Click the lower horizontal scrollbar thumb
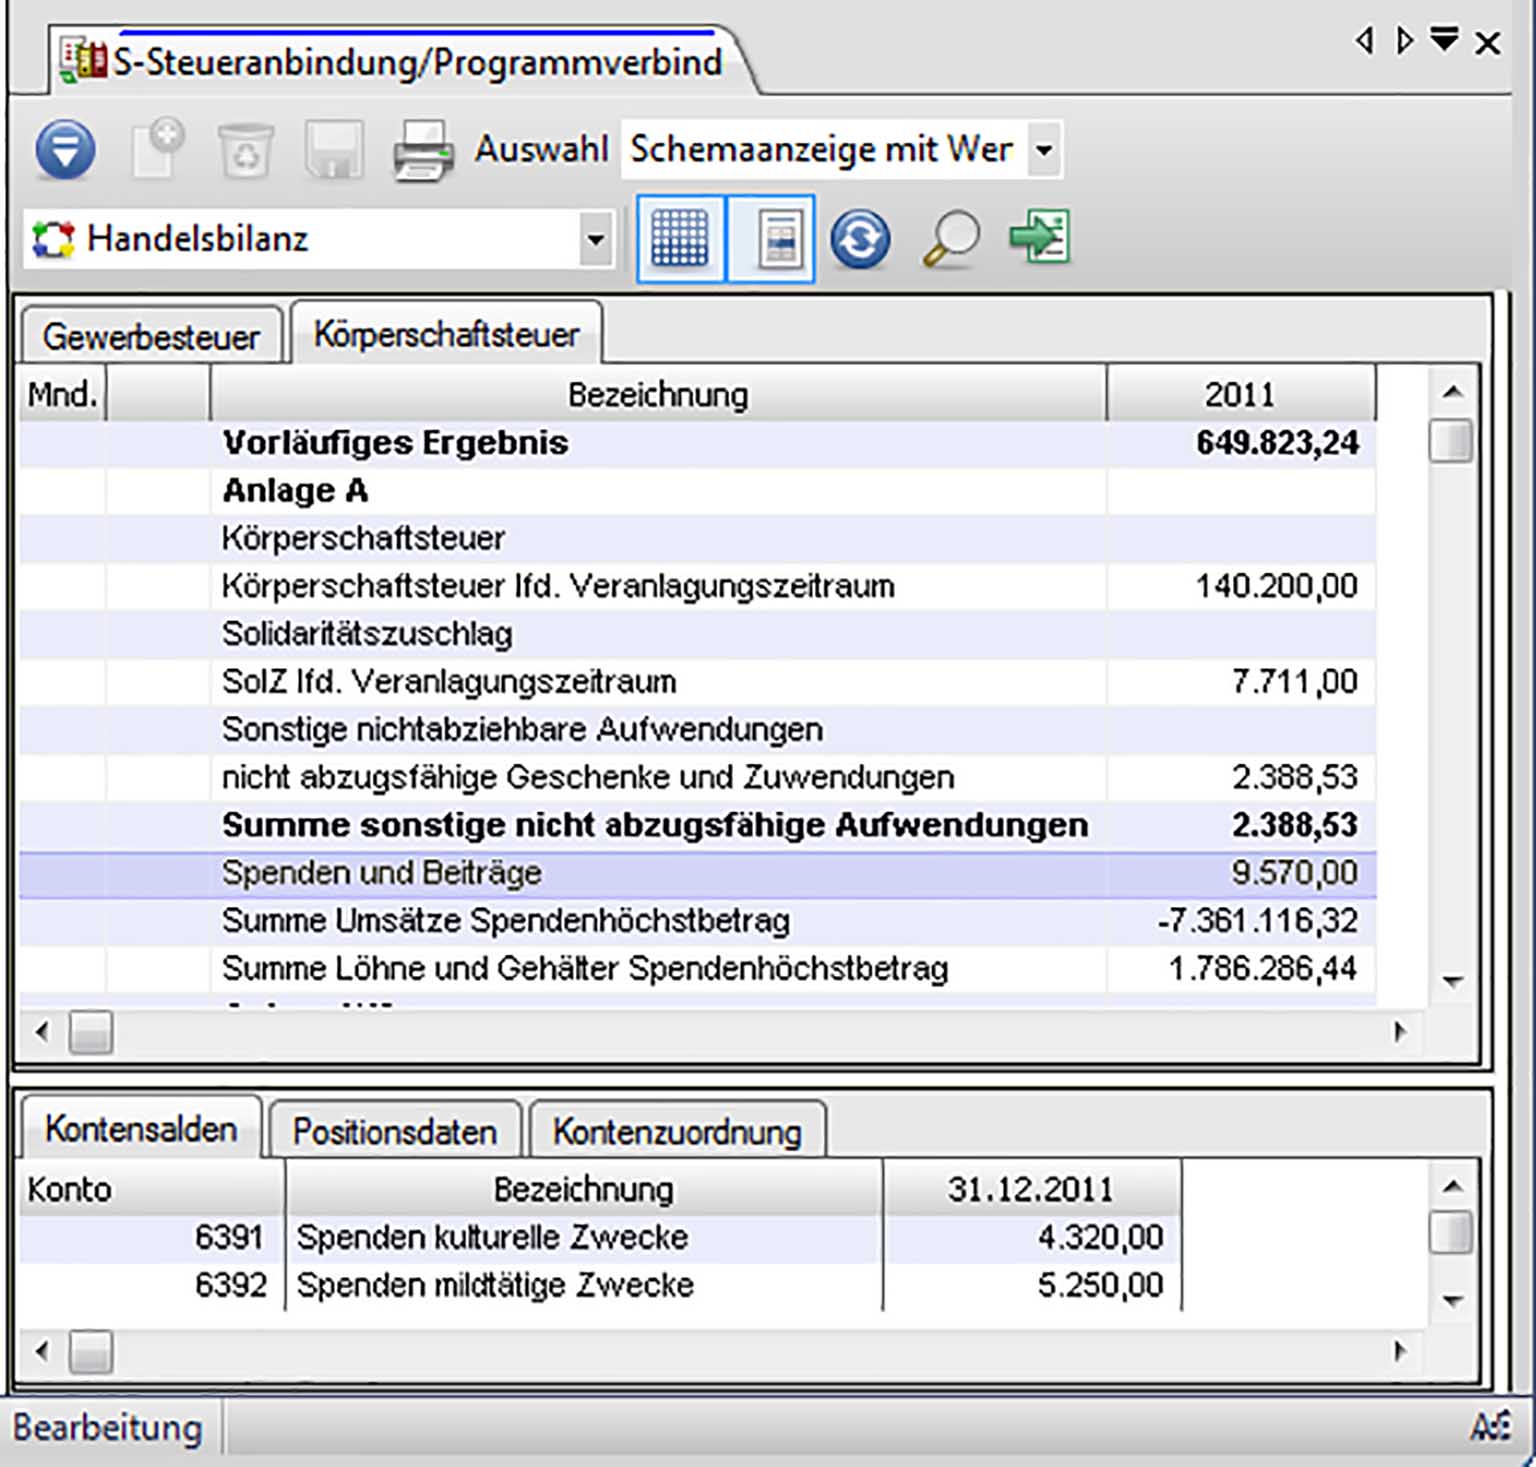This screenshot has width=1536, height=1467. click(90, 1352)
